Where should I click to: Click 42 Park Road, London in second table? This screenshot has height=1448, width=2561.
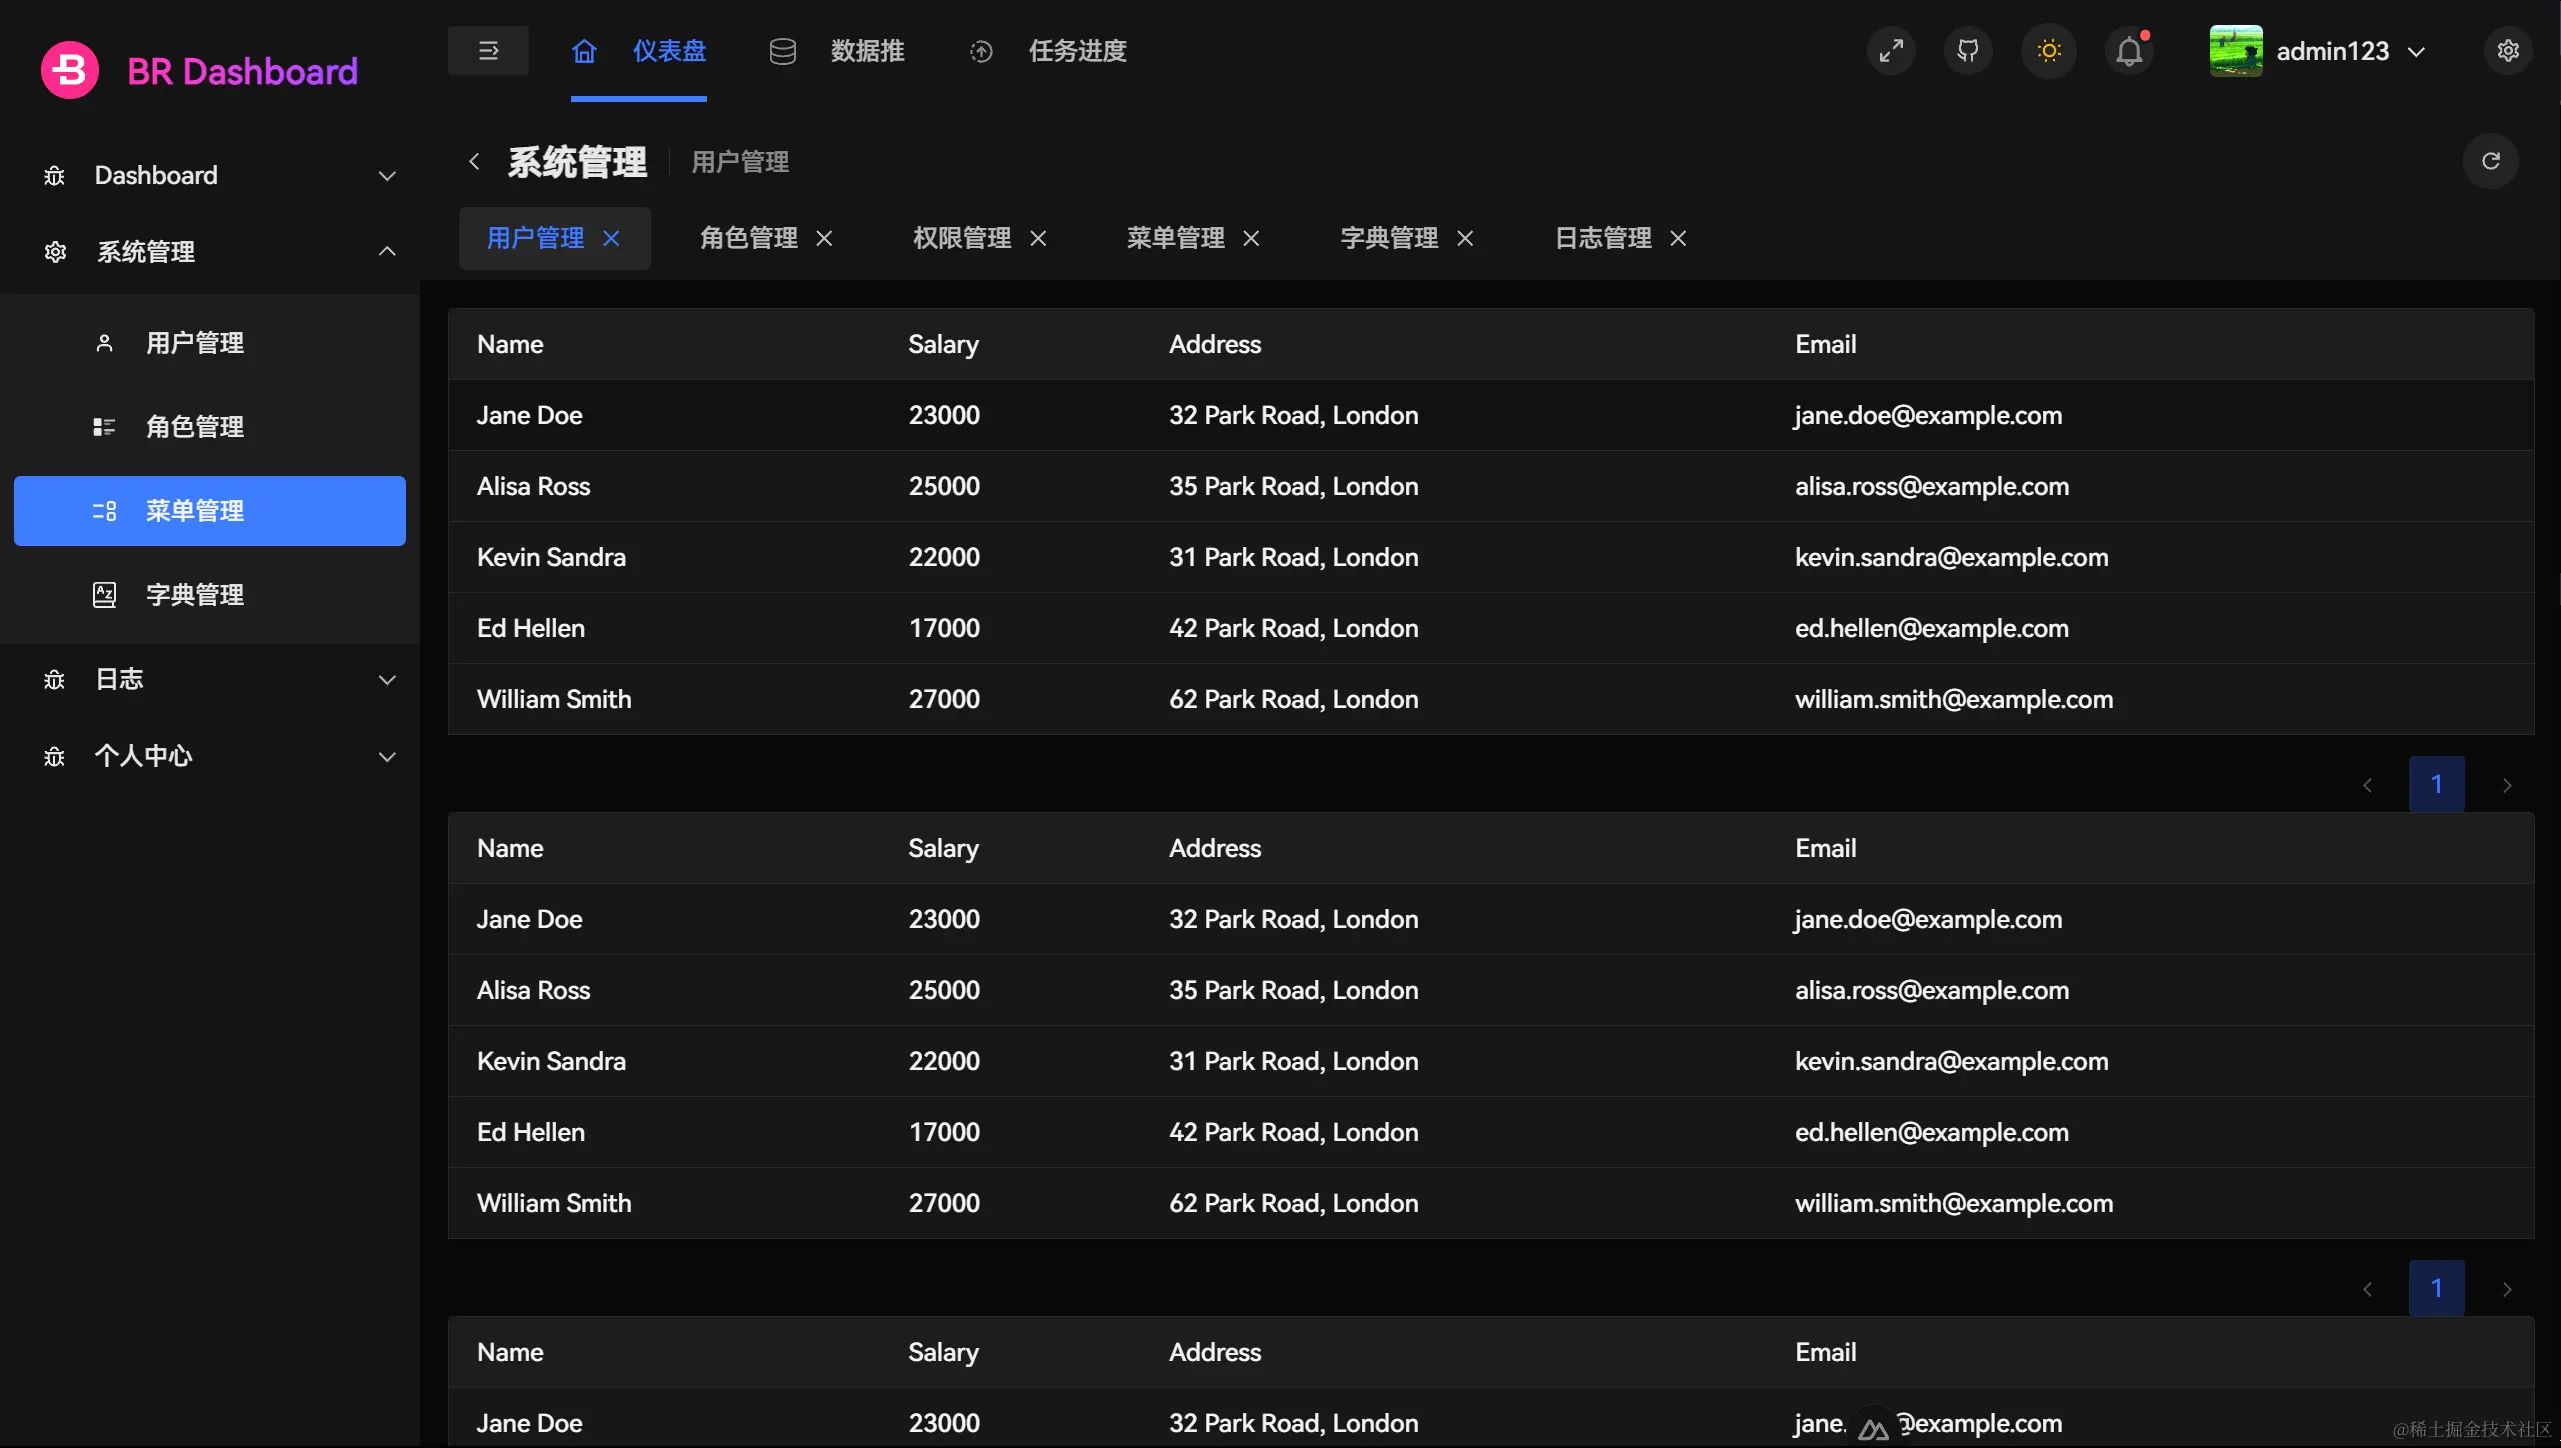pyautogui.click(x=1293, y=1132)
